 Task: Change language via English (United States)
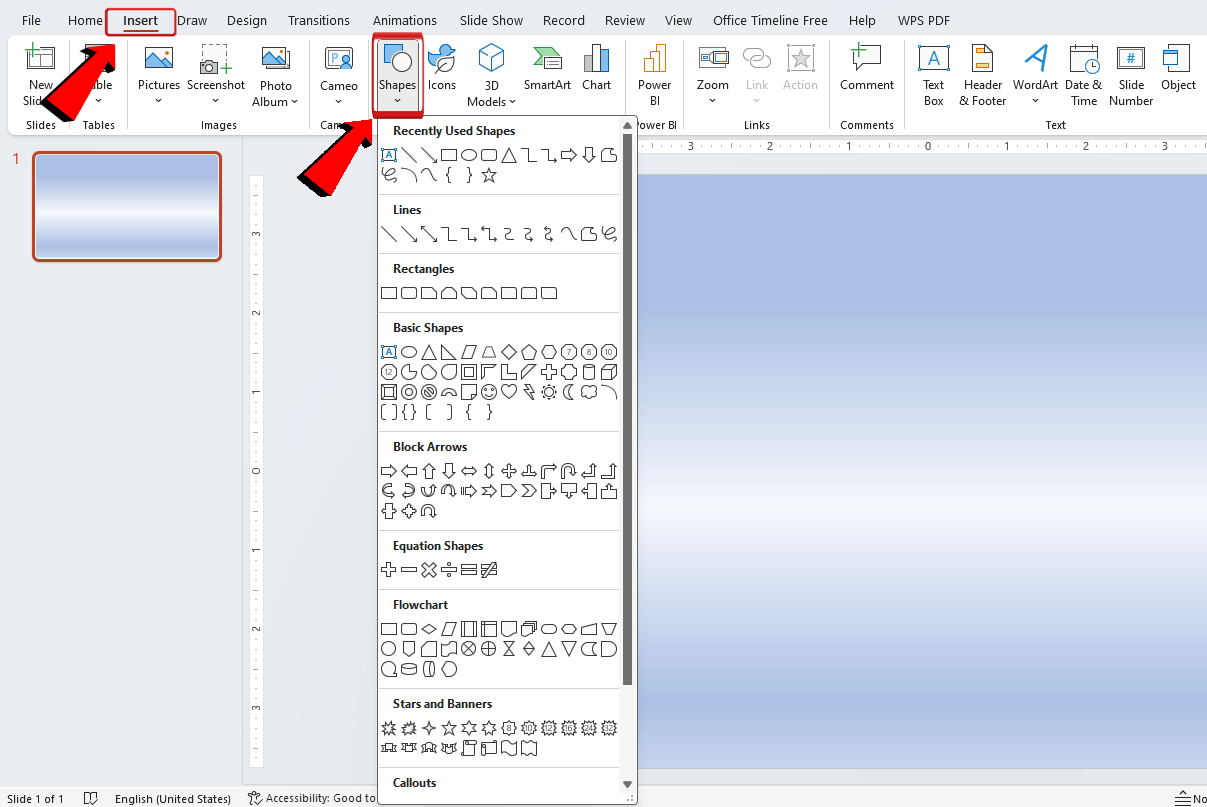pyautogui.click(x=173, y=798)
